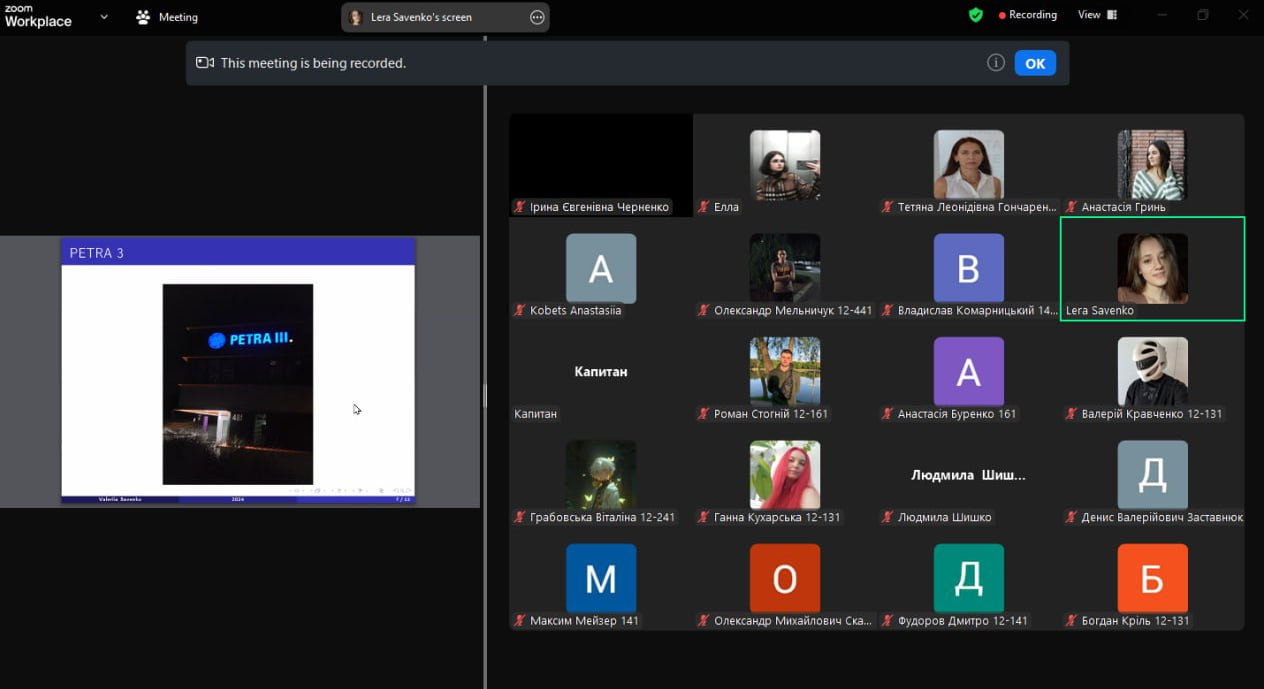
Task: Open more options on Lera Savenko's screen
Action: coord(537,17)
